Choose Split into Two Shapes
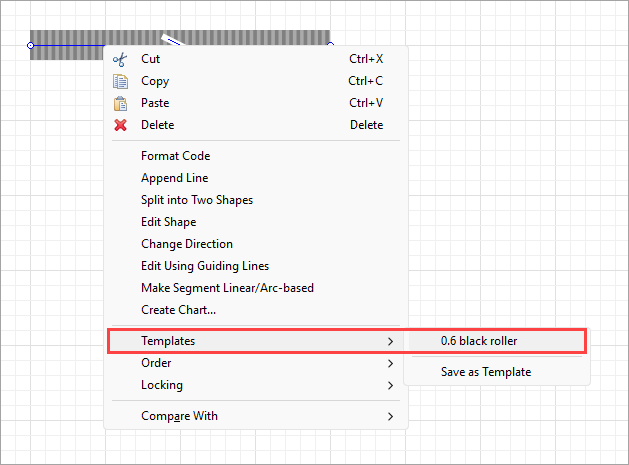The width and height of the screenshot is (629, 465). tap(196, 200)
